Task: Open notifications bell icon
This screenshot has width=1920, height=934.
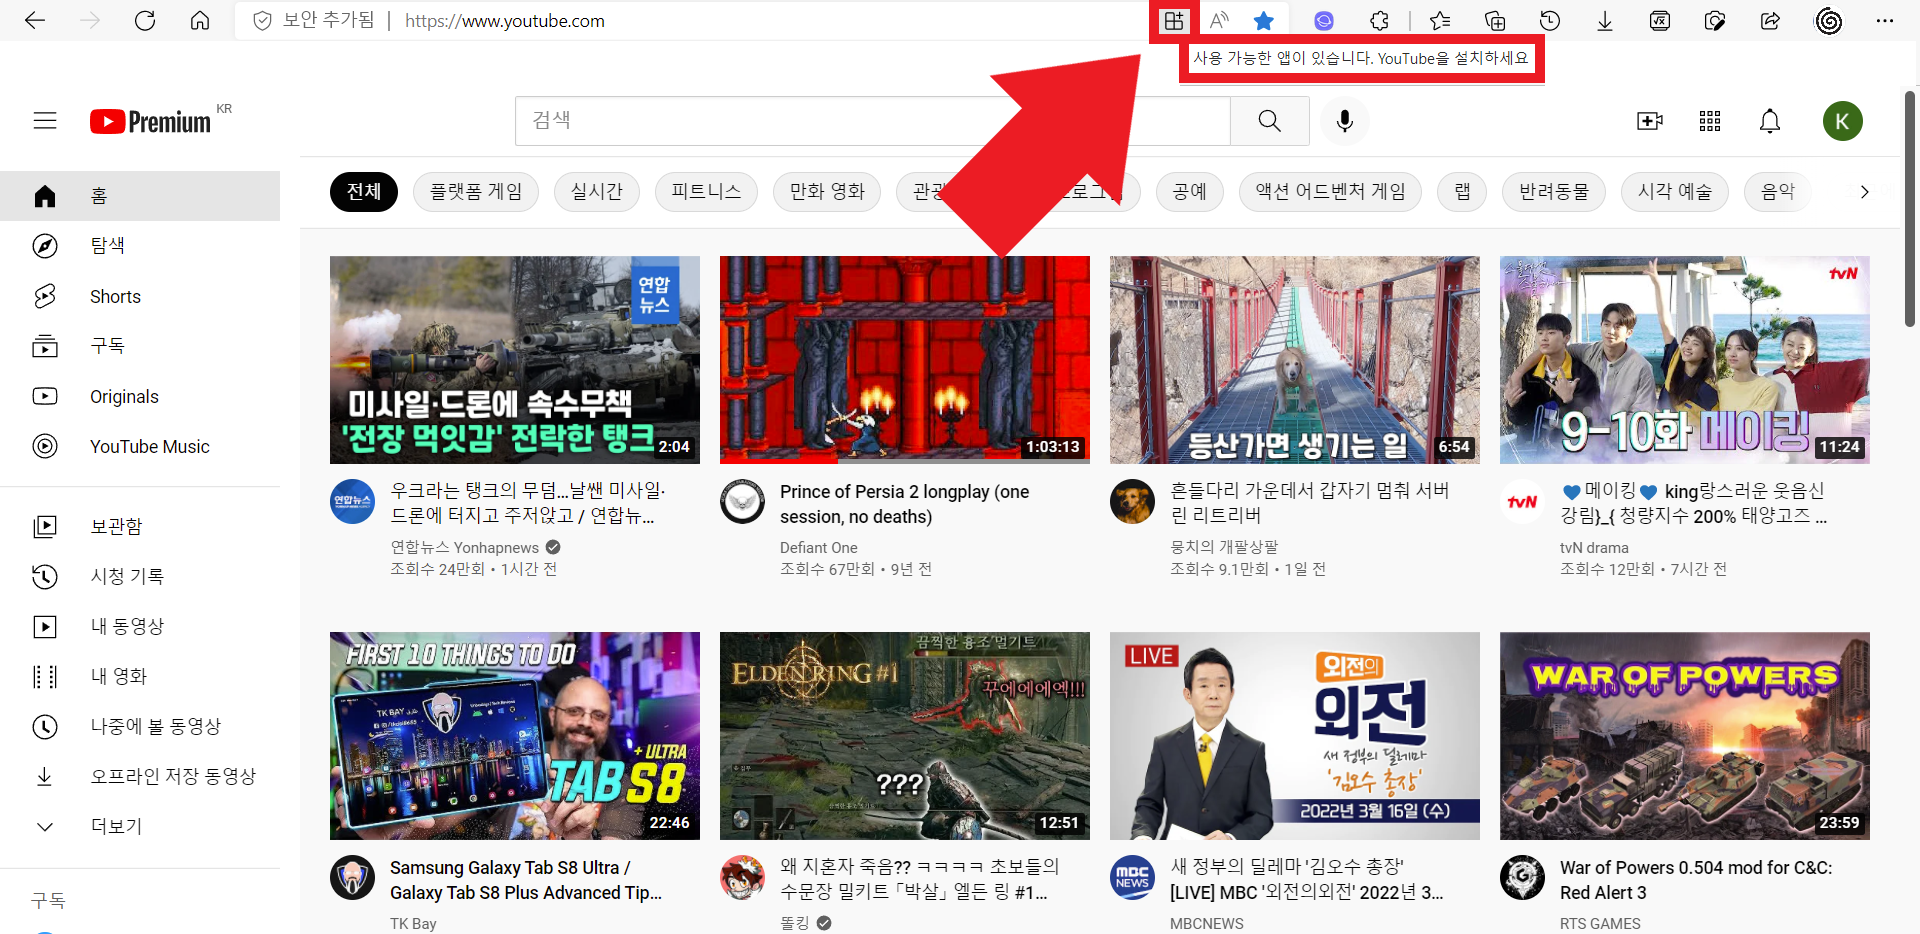Action: [1770, 121]
